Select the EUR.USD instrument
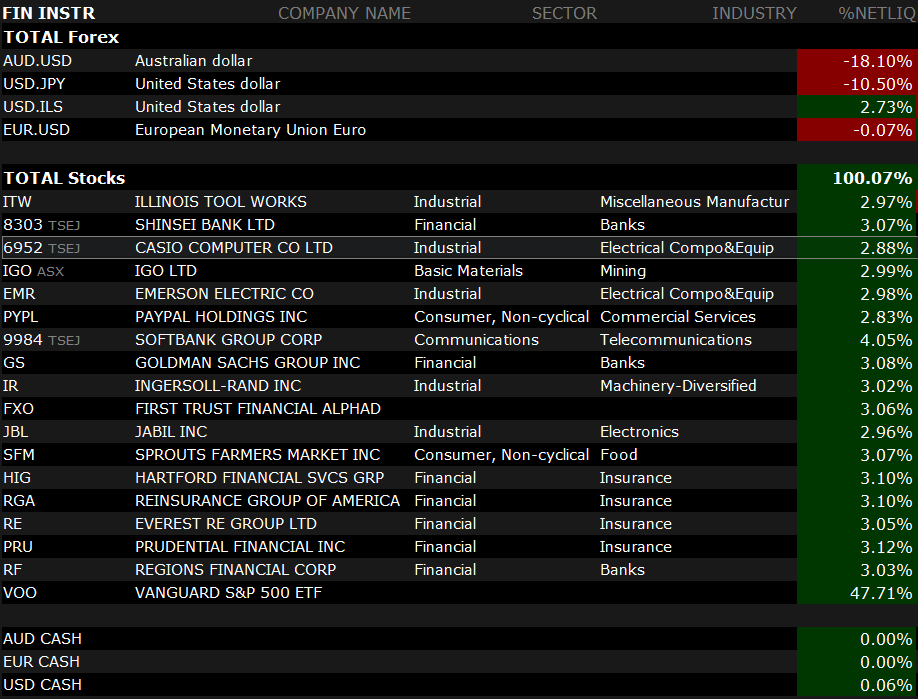This screenshot has width=918, height=699. pos(36,129)
